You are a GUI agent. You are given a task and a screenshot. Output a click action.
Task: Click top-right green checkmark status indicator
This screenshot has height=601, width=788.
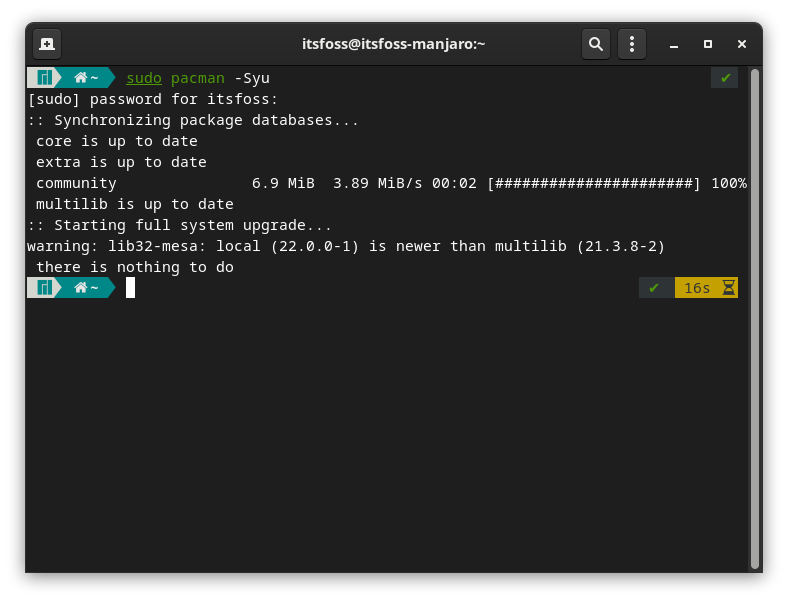pyautogui.click(x=725, y=78)
